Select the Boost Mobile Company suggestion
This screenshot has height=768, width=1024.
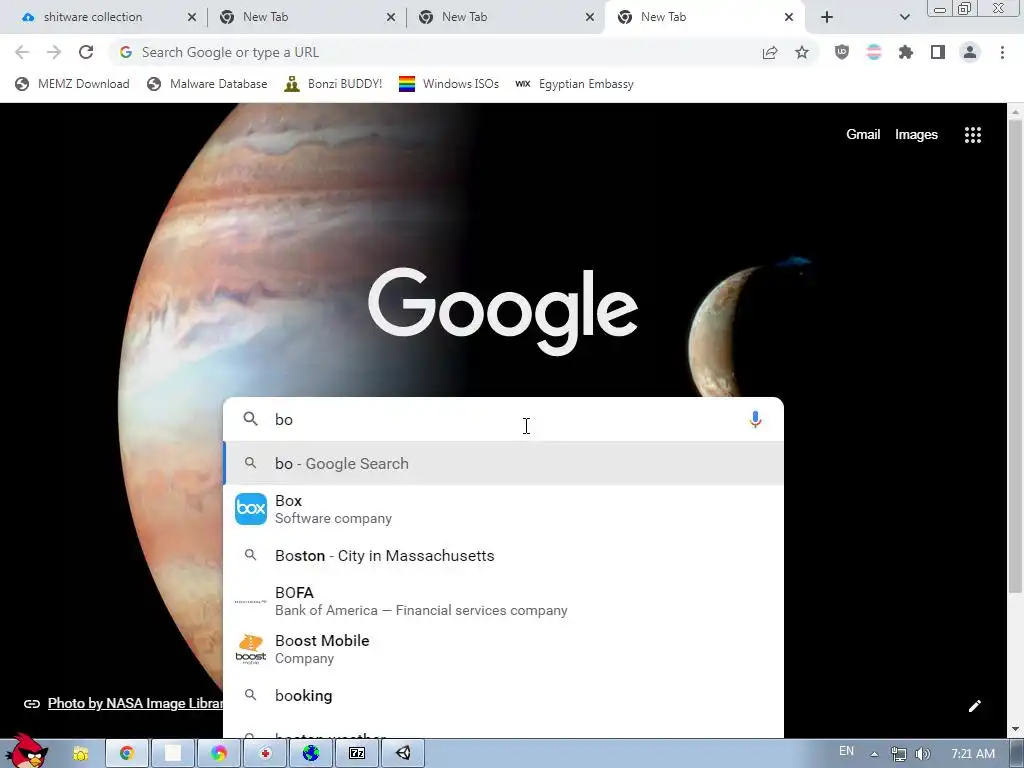[503, 649]
